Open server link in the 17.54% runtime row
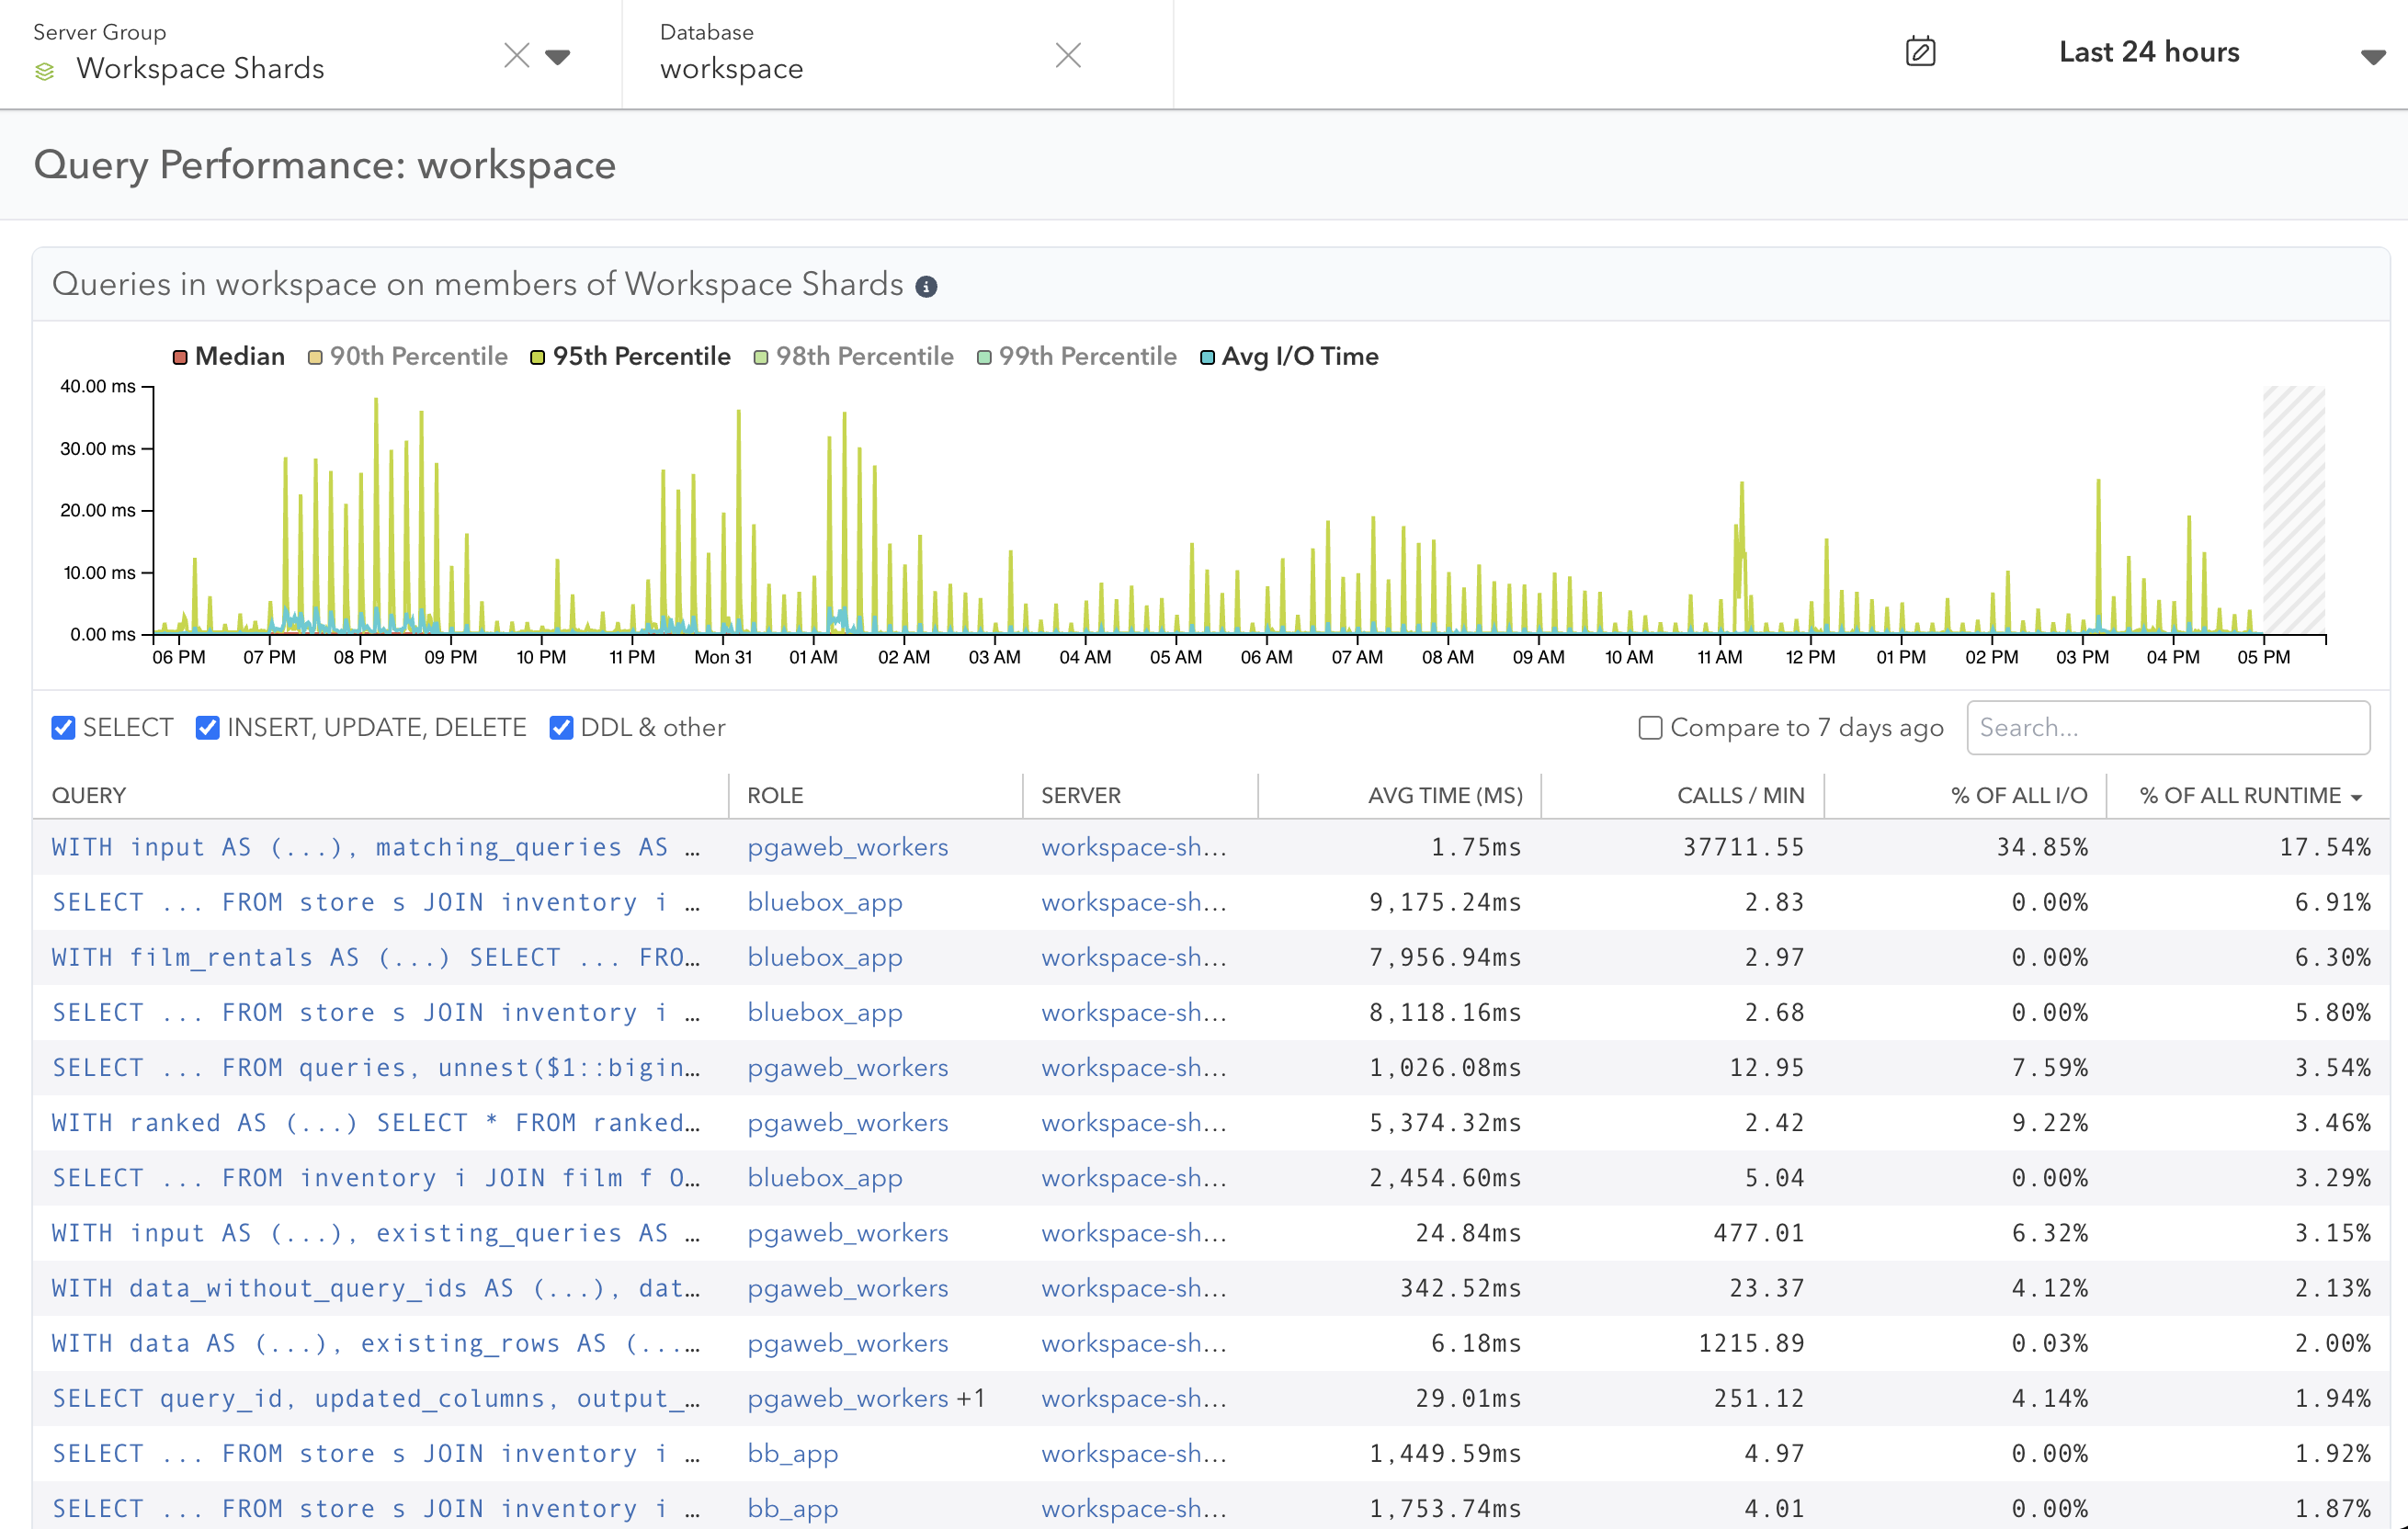Viewport: 2408px width, 1529px height. click(1134, 848)
